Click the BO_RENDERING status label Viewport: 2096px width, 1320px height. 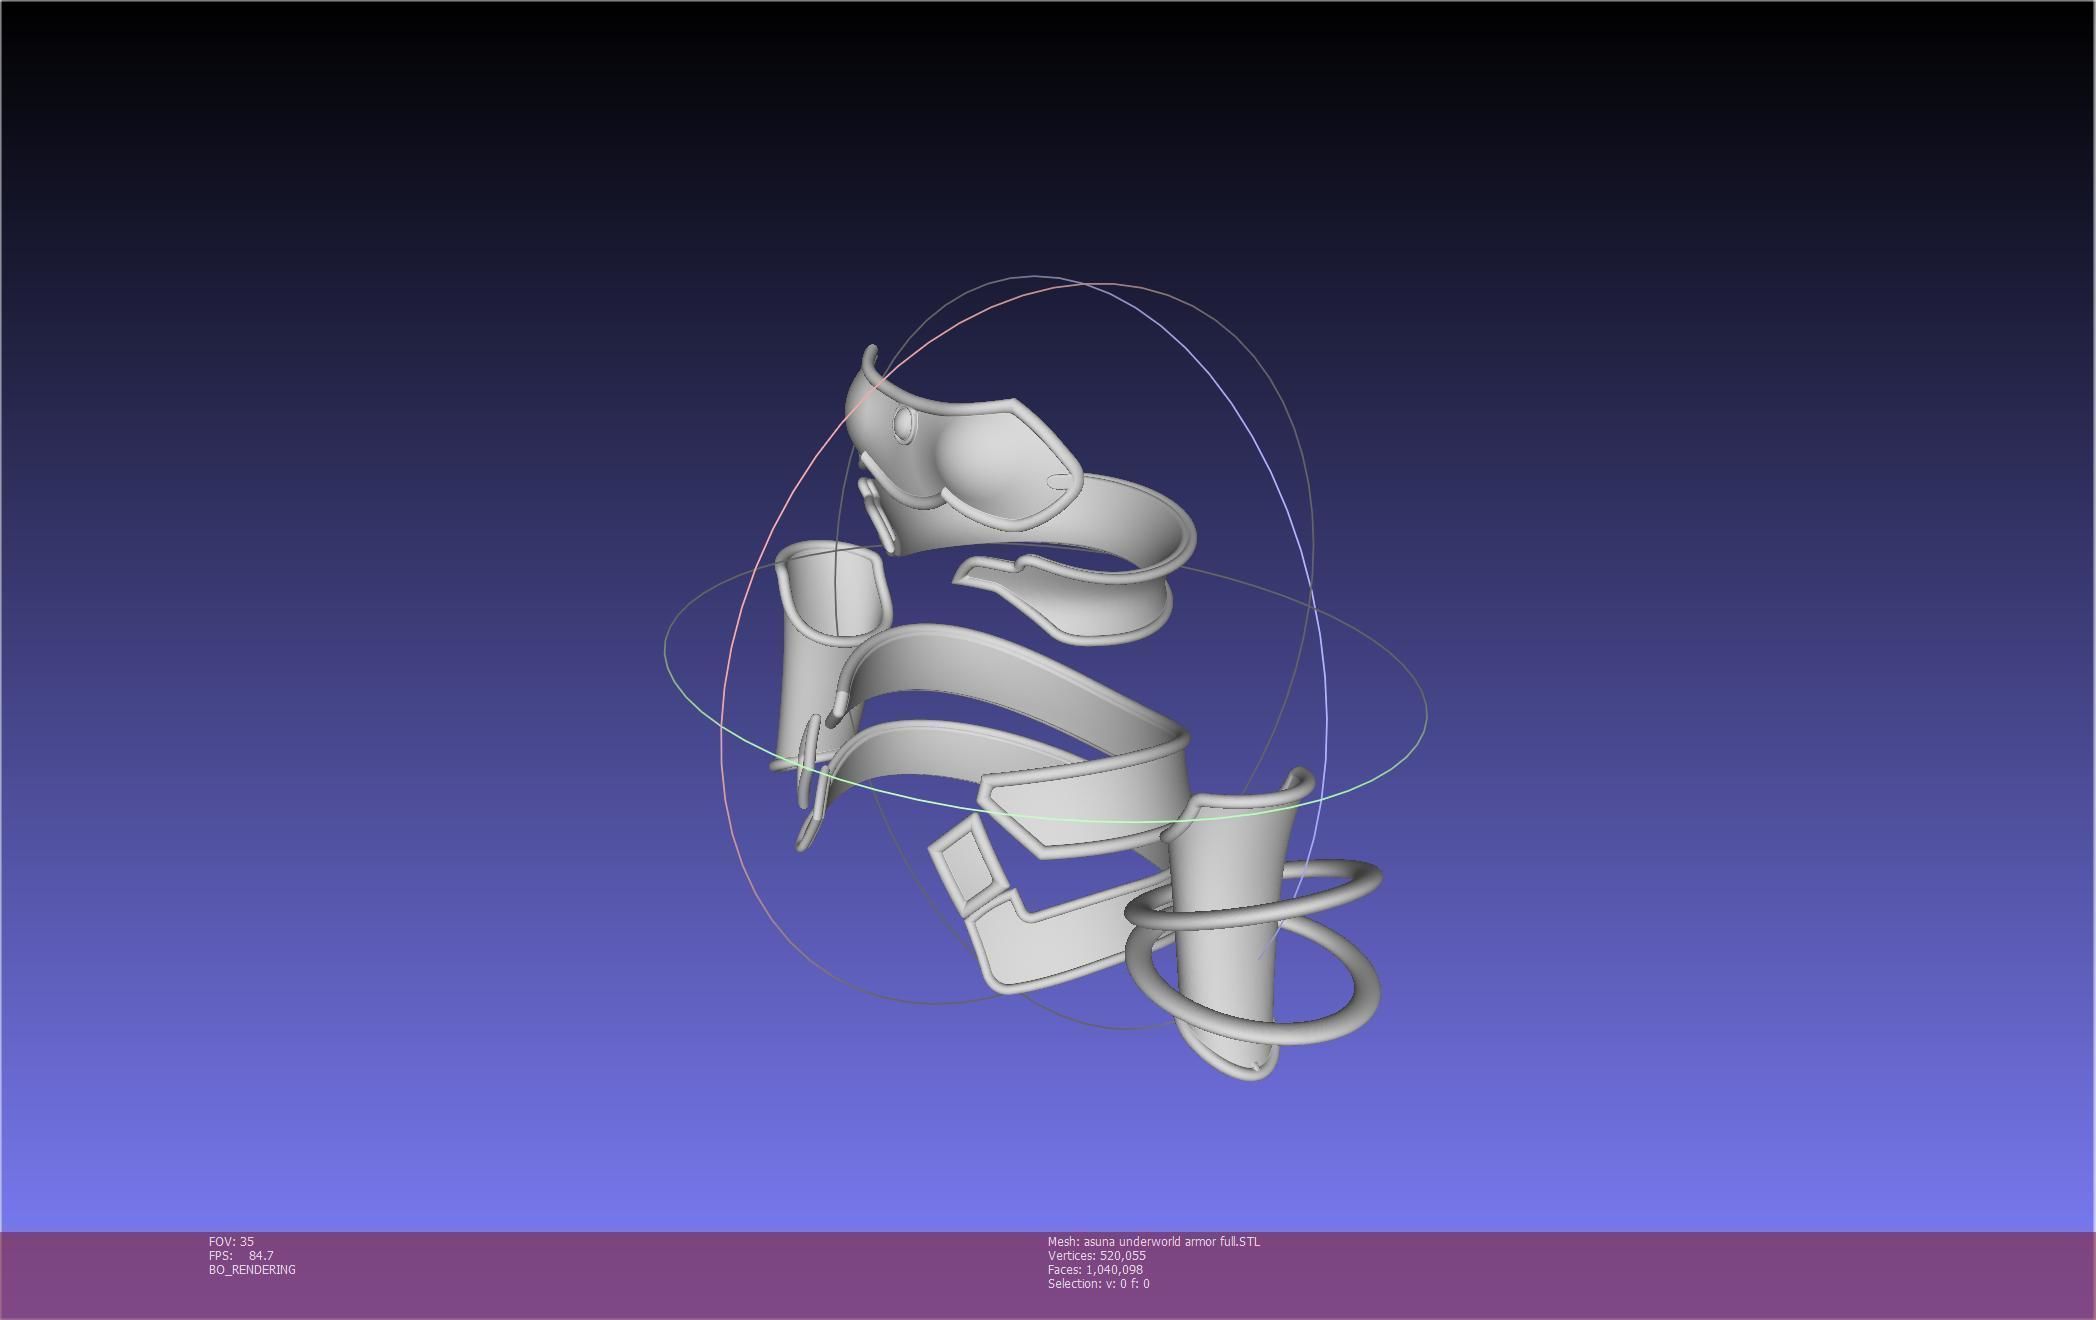coord(252,1269)
